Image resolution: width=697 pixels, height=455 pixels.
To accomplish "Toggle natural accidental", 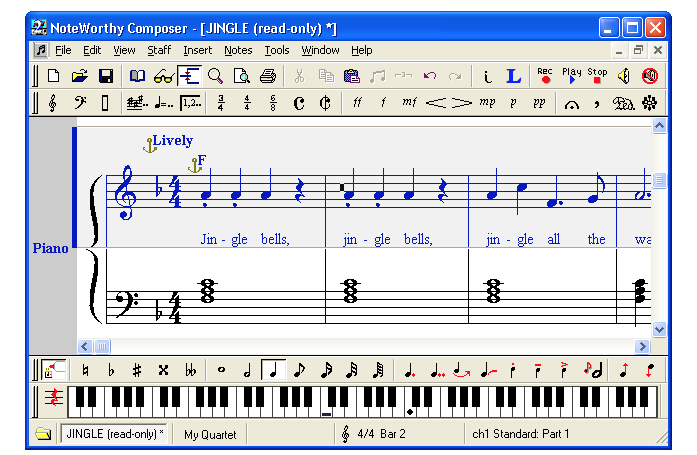I will pyautogui.click(x=85, y=370).
